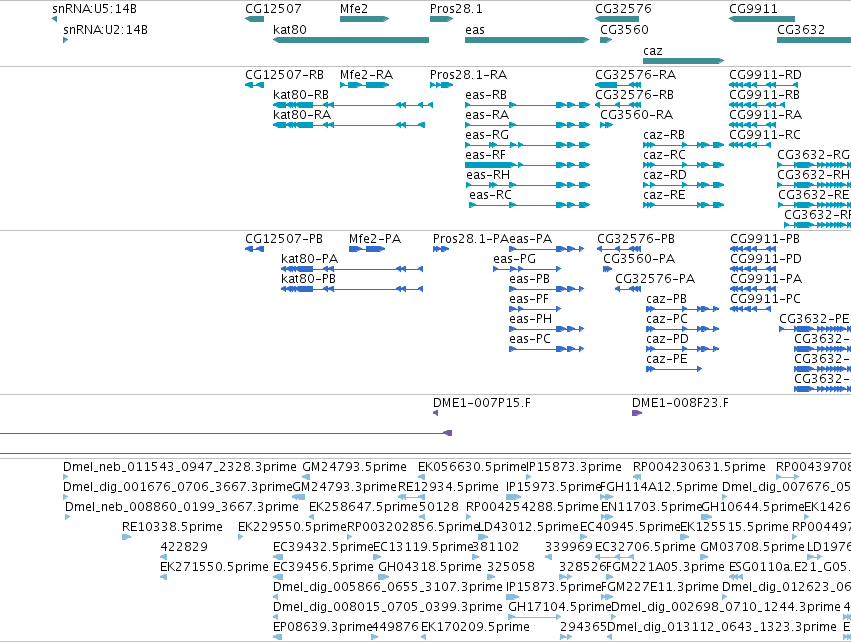Select the CG3560-PA protein label
The image size is (851, 642).
point(639,259)
